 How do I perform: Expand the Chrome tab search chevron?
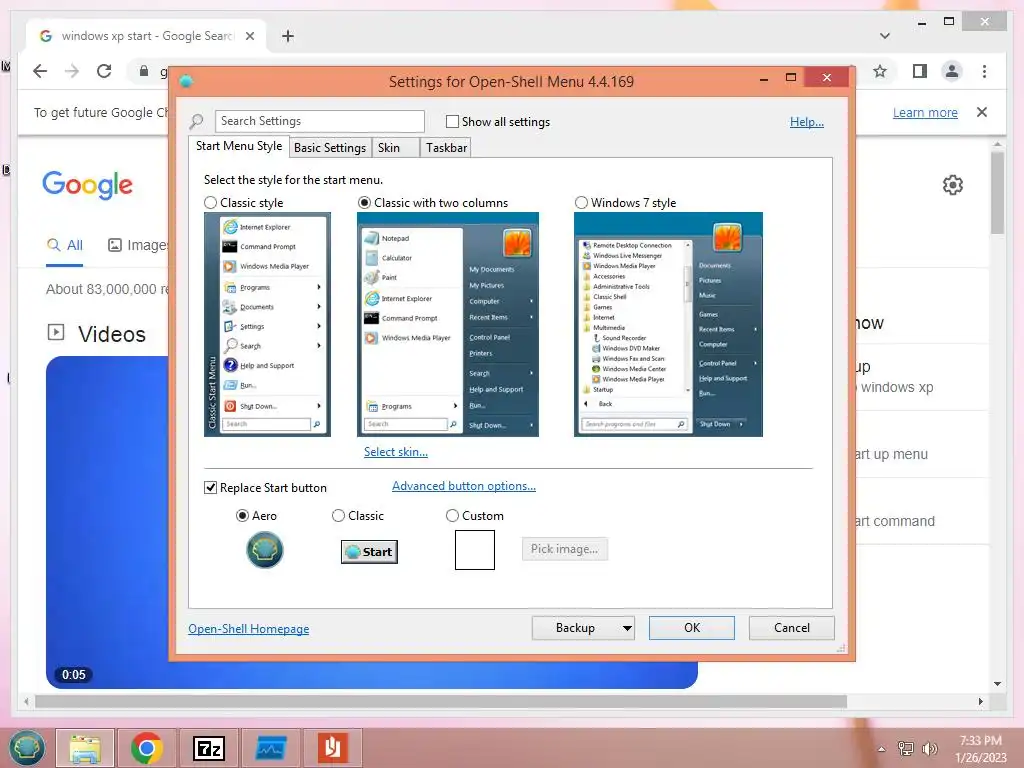tap(885, 36)
